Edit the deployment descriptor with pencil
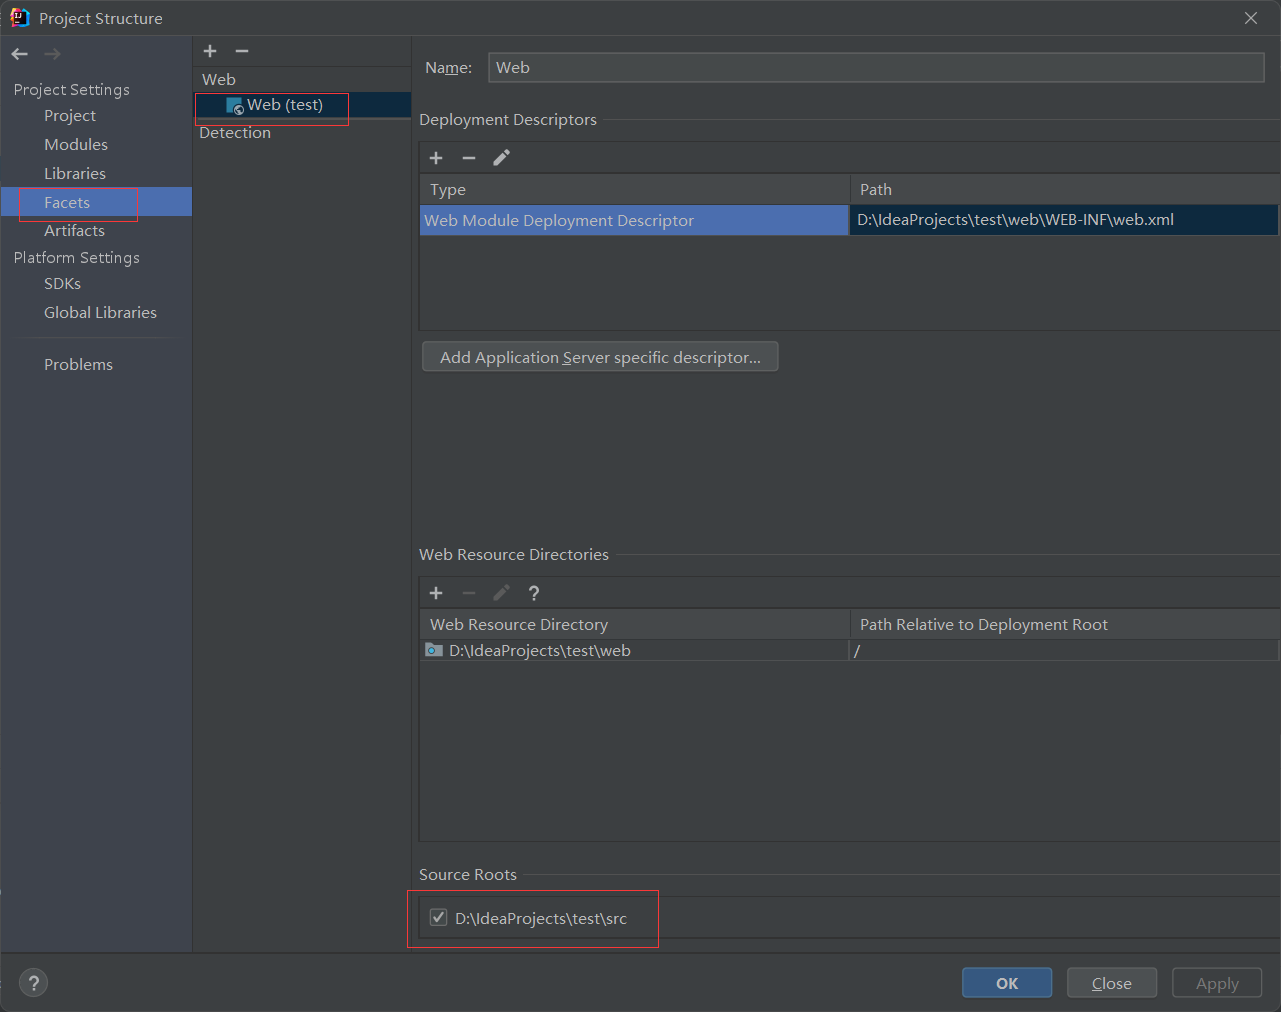The image size is (1281, 1012). coord(502,158)
